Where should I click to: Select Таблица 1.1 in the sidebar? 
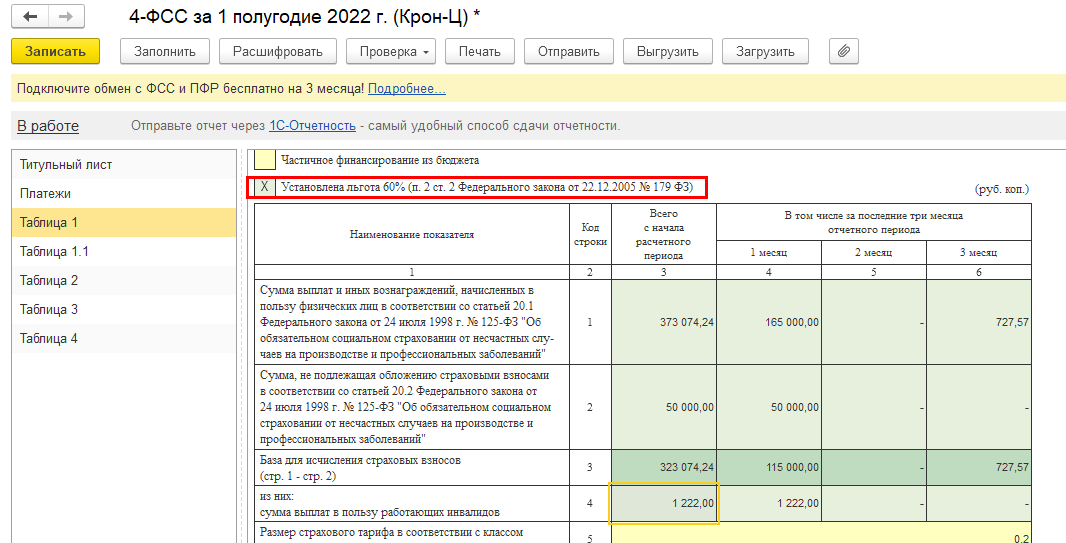(54, 251)
